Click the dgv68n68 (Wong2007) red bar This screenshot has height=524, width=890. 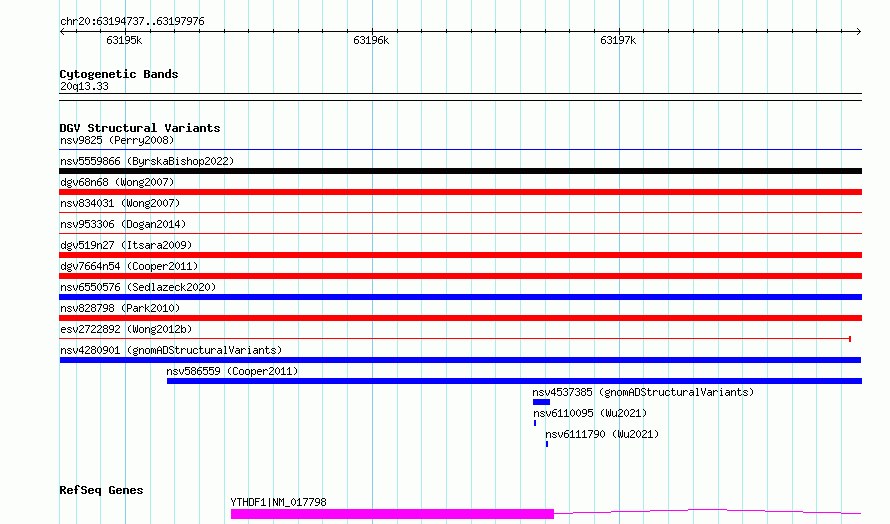460,192
